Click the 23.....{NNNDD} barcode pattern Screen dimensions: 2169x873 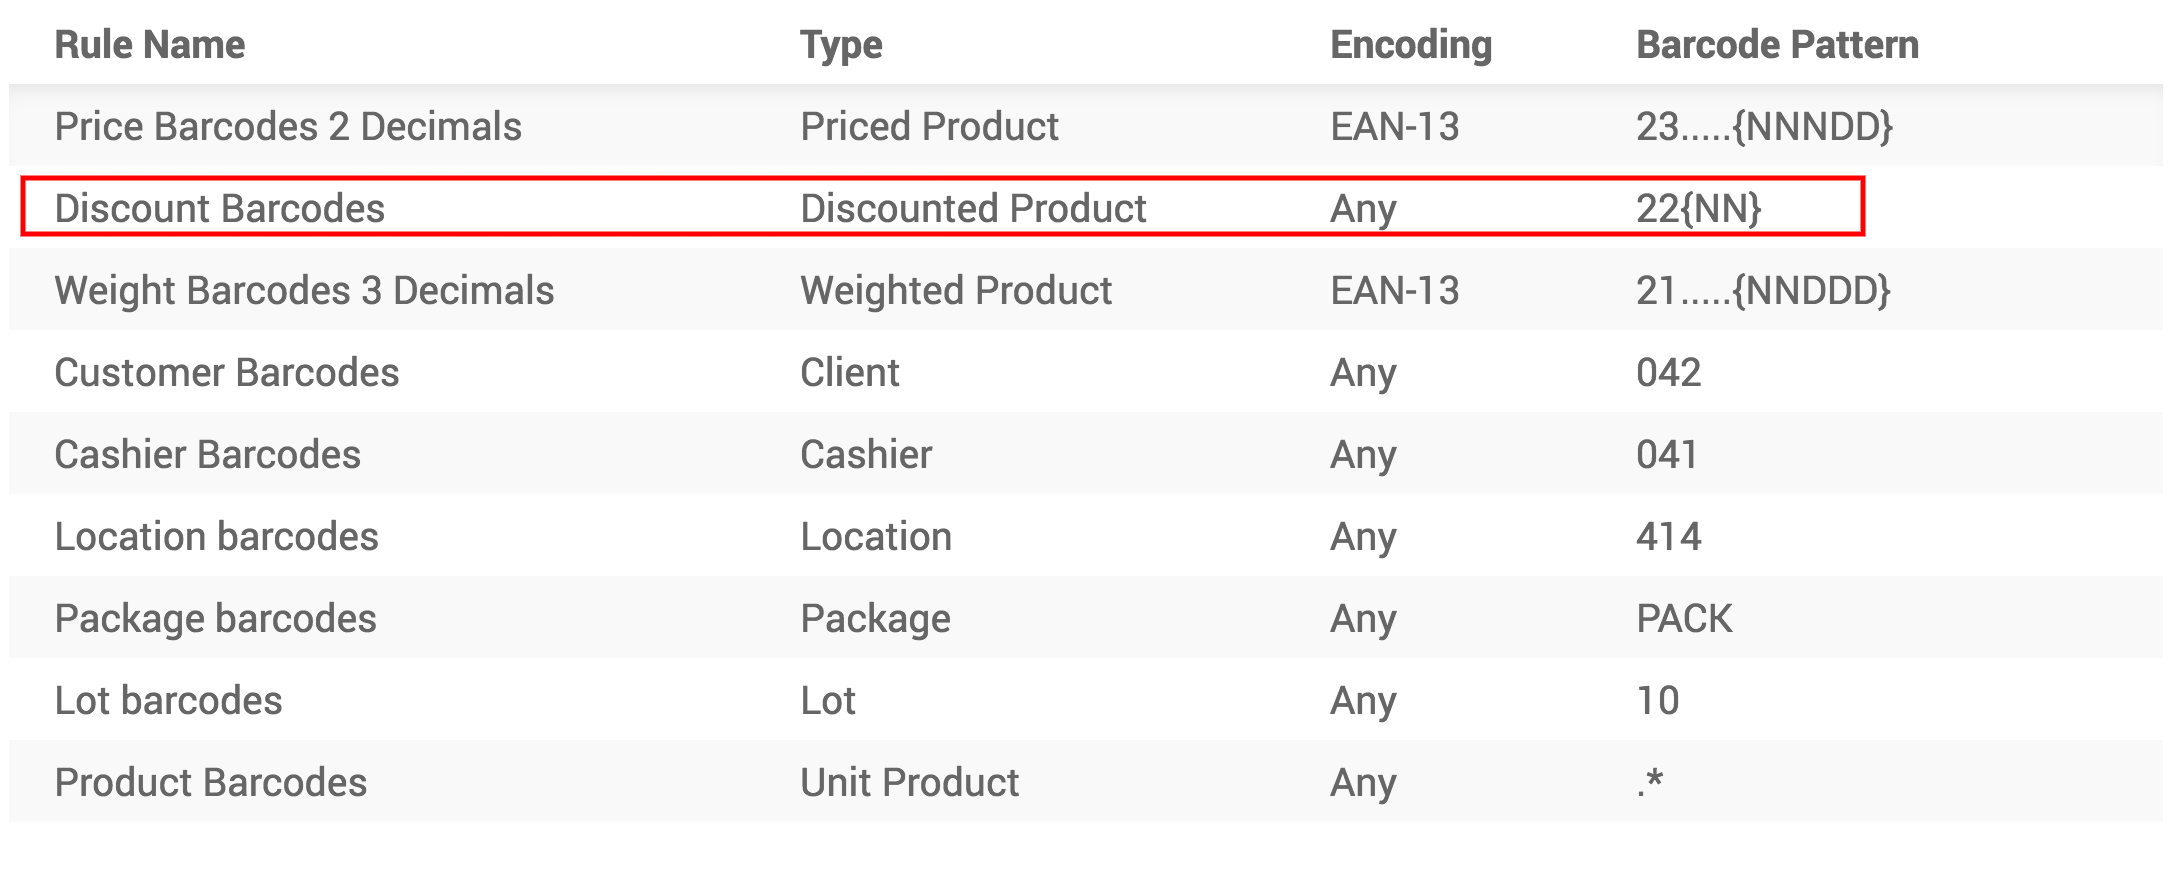point(1764,127)
